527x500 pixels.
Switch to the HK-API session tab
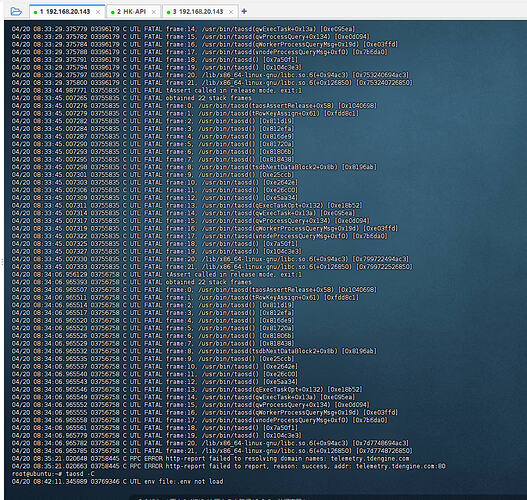coord(131,12)
